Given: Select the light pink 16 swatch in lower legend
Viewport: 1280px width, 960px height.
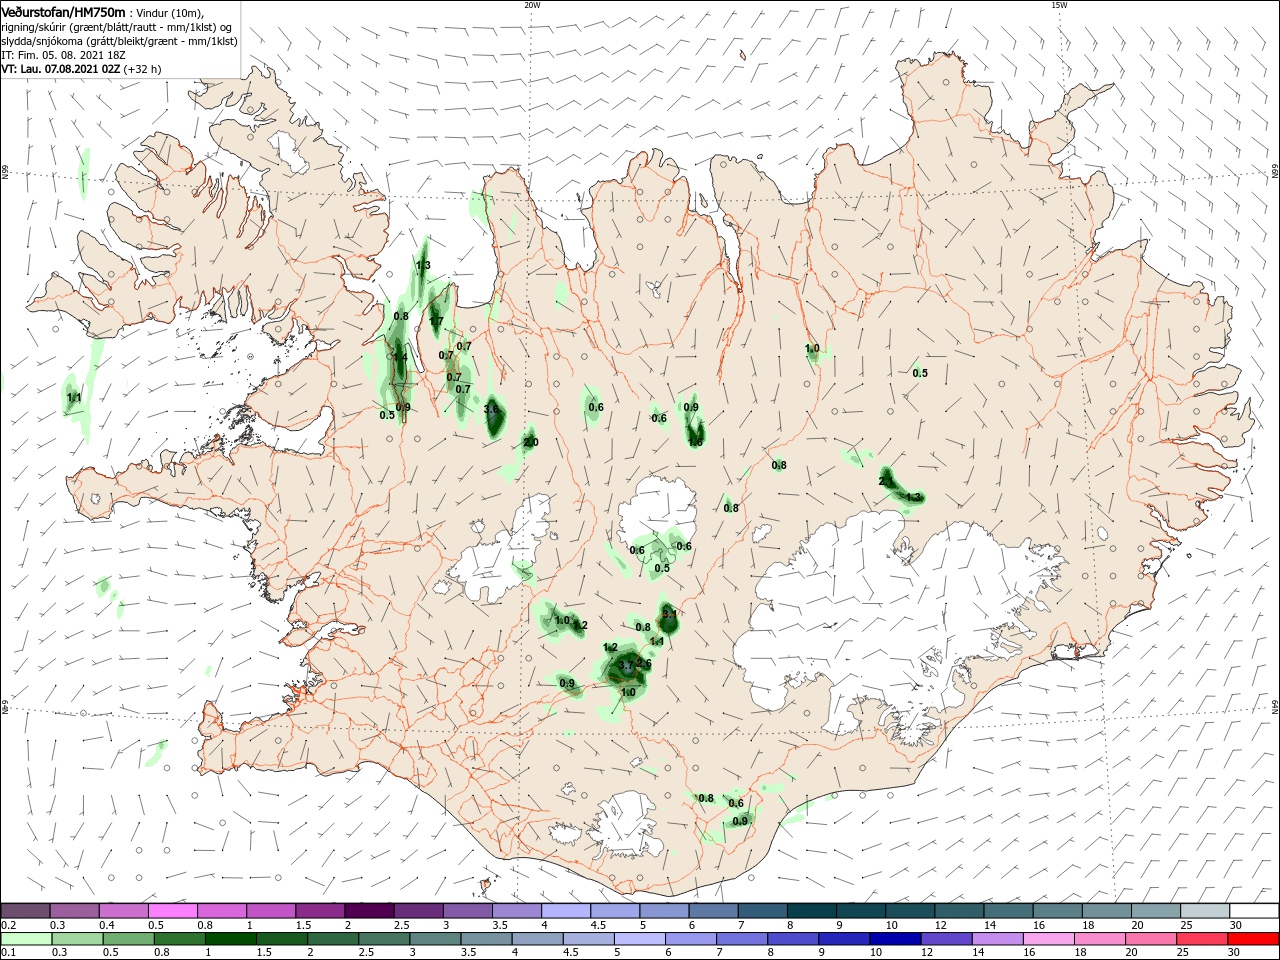Looking at the screenshot, I should (x=1050, y=939).
